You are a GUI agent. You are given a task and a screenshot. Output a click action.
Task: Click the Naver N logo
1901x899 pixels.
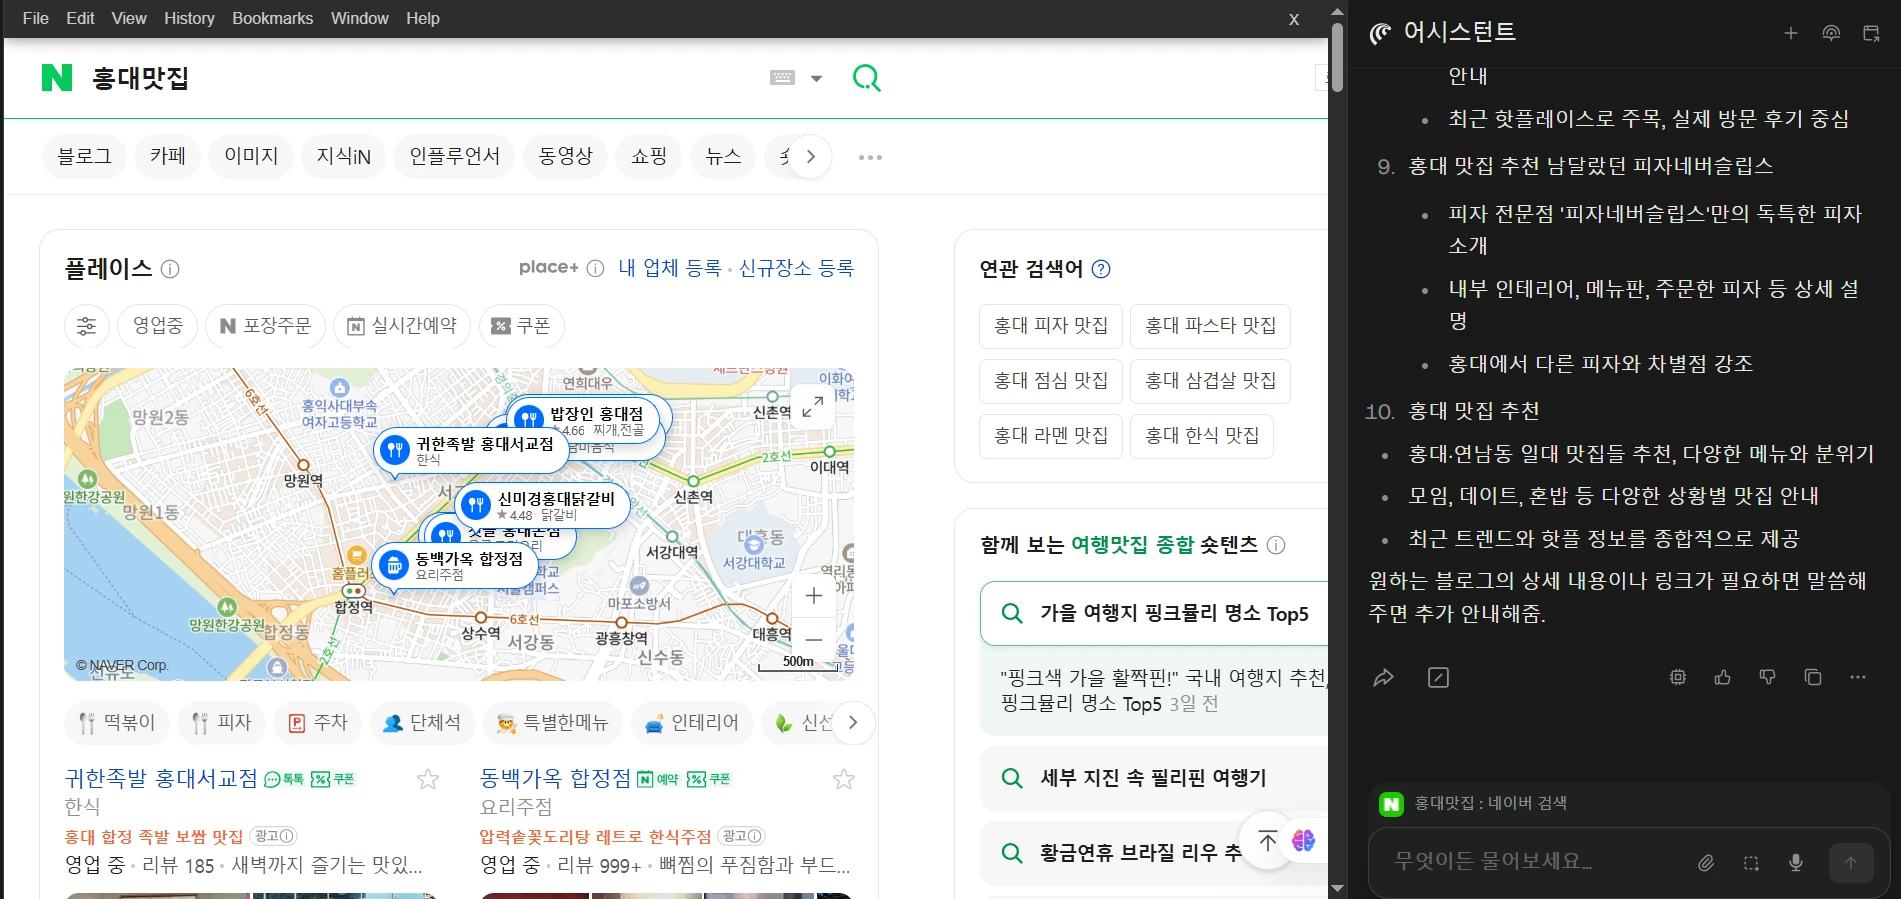[57, 78]
